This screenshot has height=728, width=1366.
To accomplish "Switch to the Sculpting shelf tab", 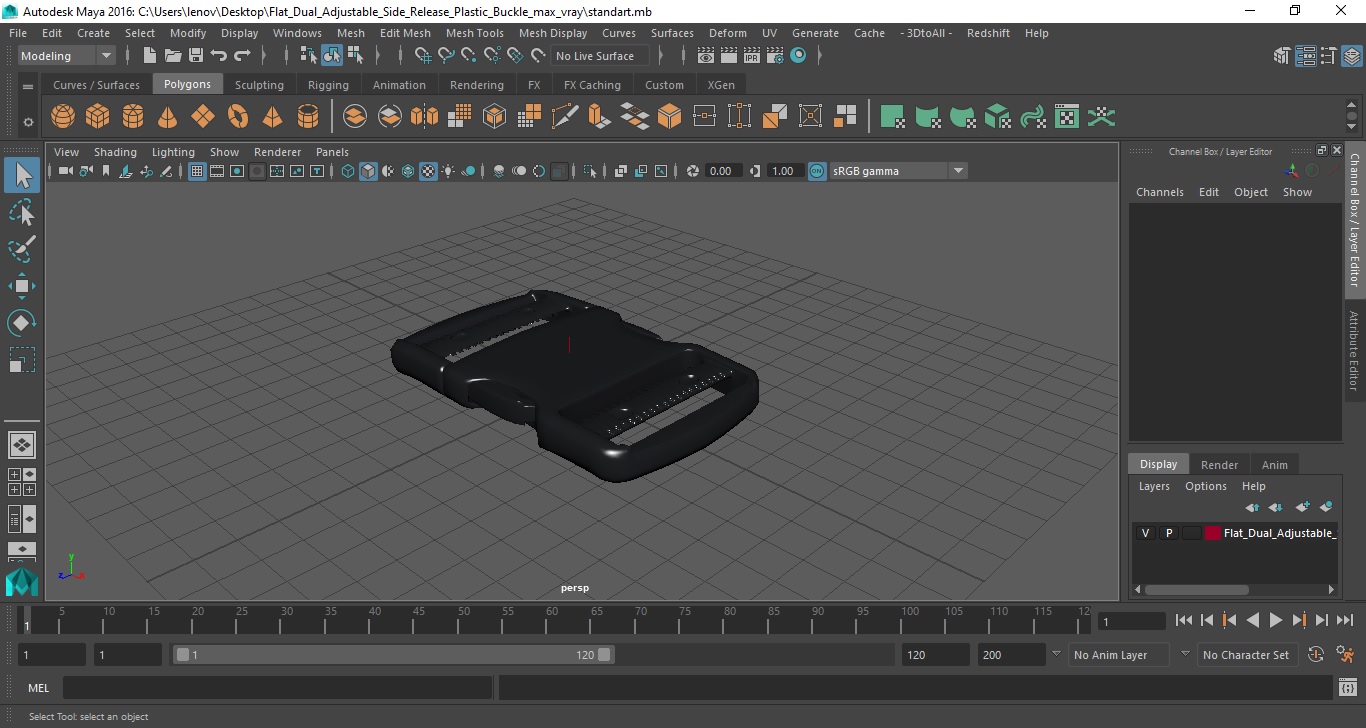I will [259, 85].
